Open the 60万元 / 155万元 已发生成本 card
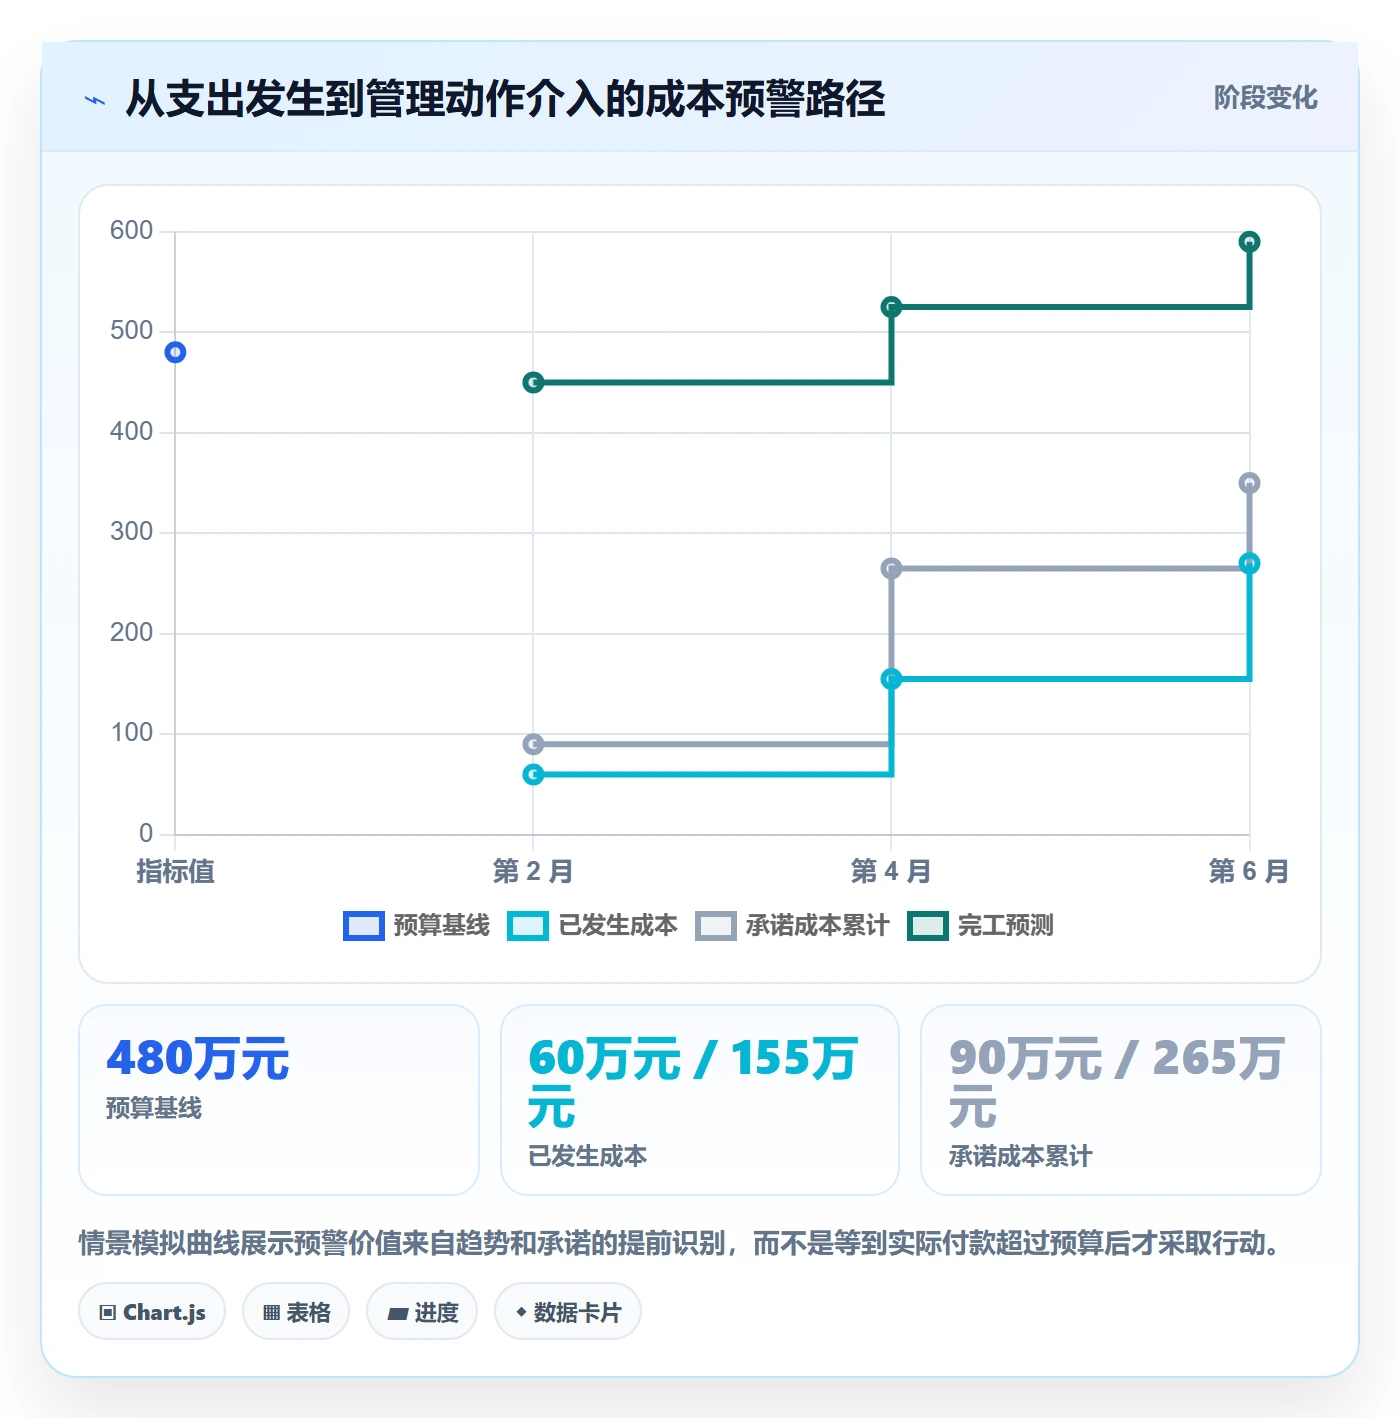The height and width of the screenshot is (1418, 1400). (x=700, y=1100)
